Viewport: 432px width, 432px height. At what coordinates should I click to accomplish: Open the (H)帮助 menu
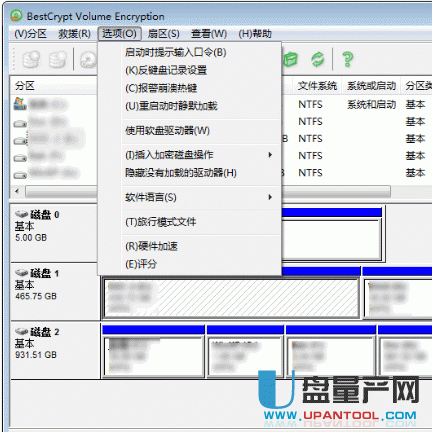tap(255, 34)
